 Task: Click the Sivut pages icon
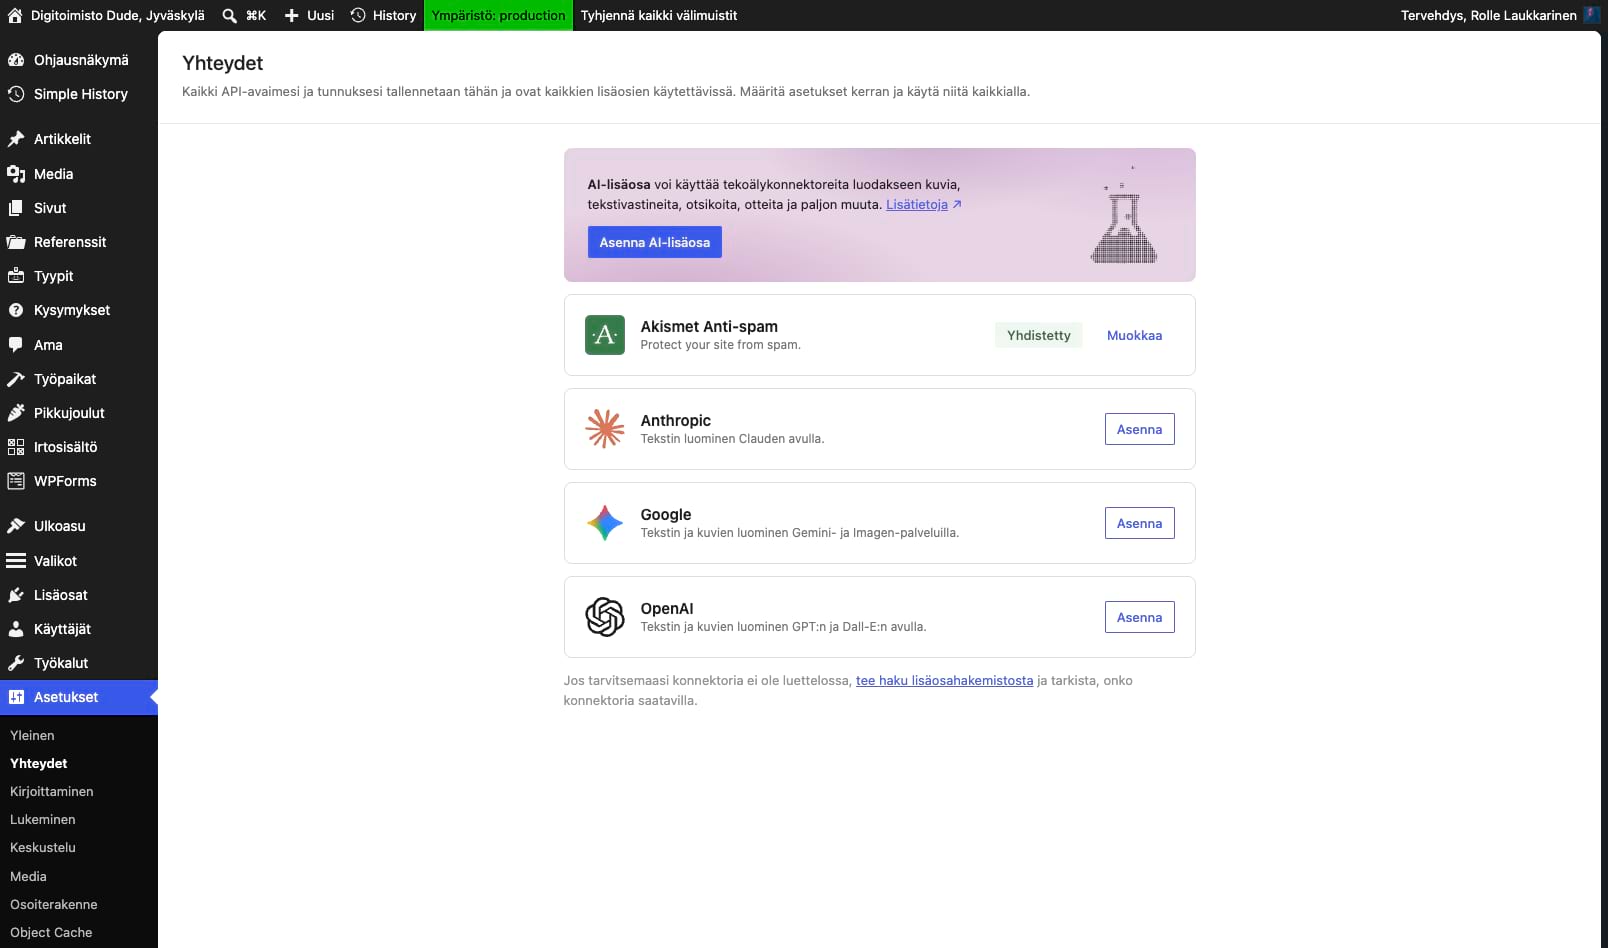[x=16, y=208]
